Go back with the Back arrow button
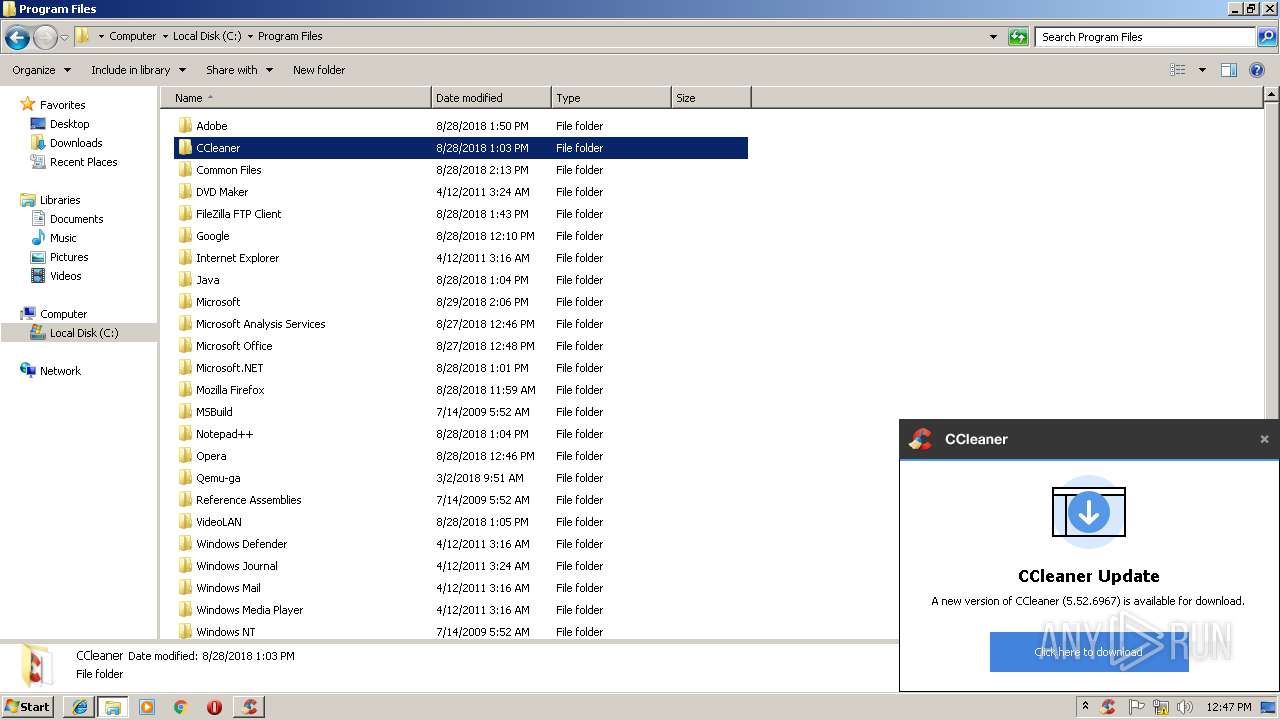This screenshot has width=1280, height=720. (x=17, y=37)
